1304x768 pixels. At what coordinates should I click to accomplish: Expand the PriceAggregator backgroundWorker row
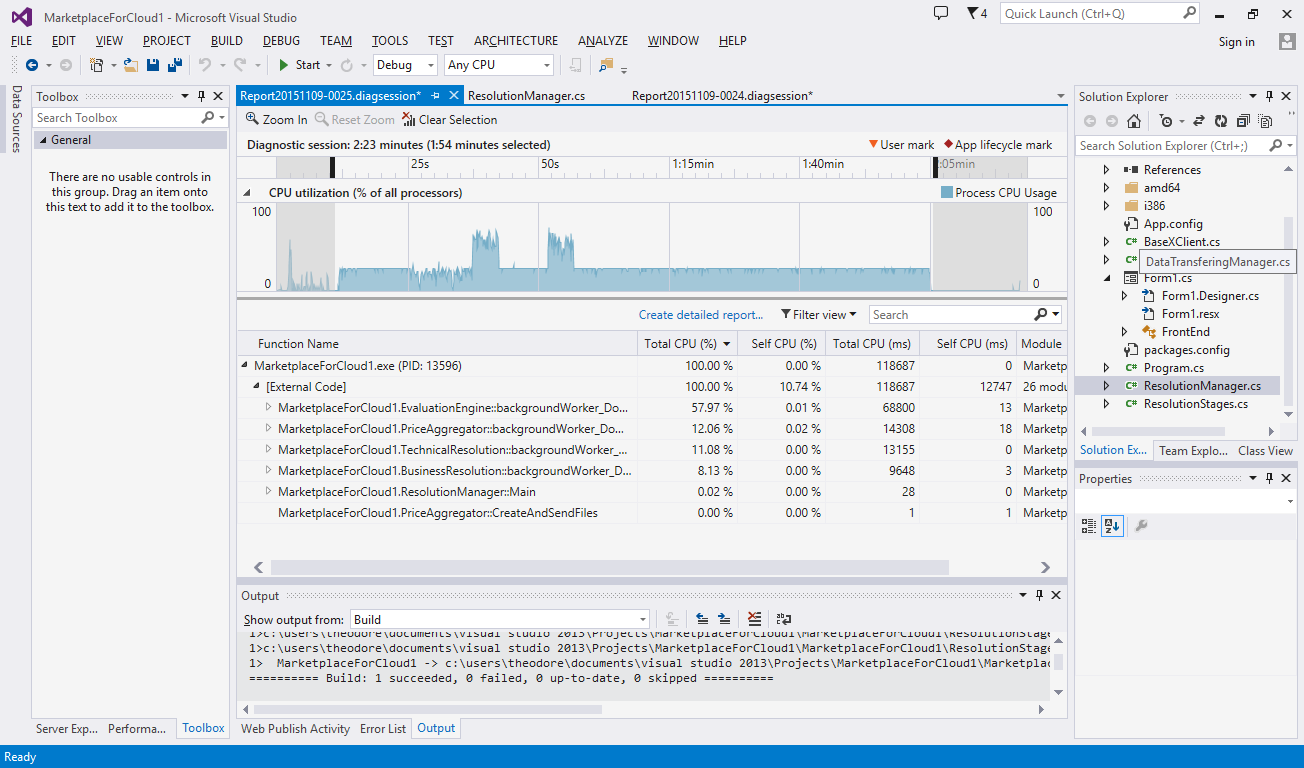pyautogui.click(x=268, y=429)
